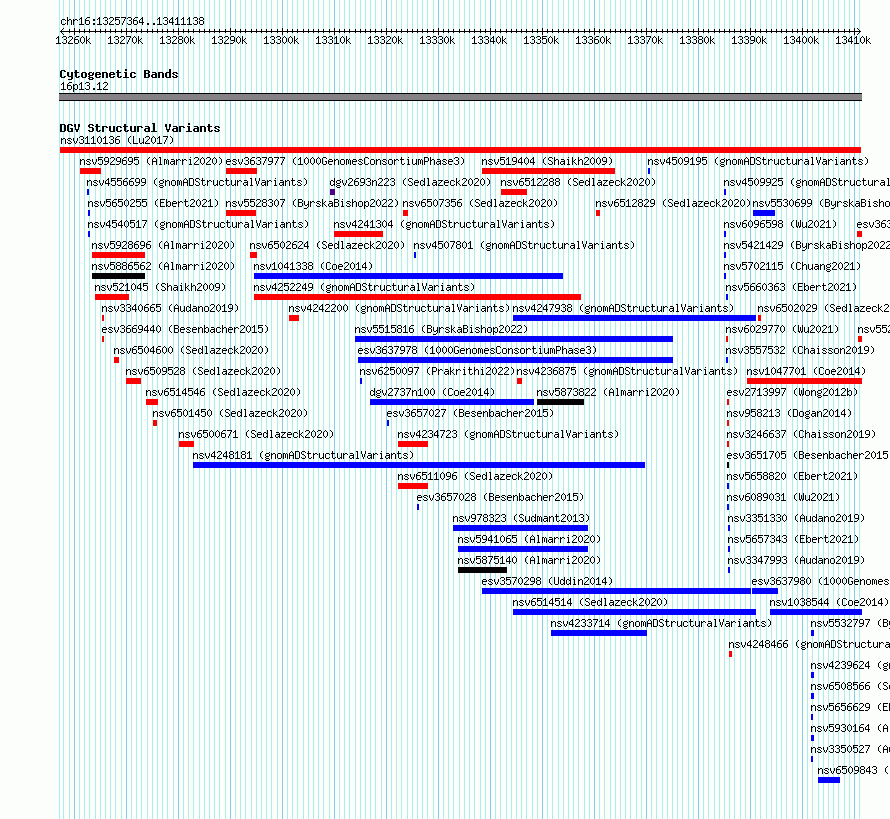Click the black bar under nsv5886562
Screen dimensions: 890x819
point(118,276)
